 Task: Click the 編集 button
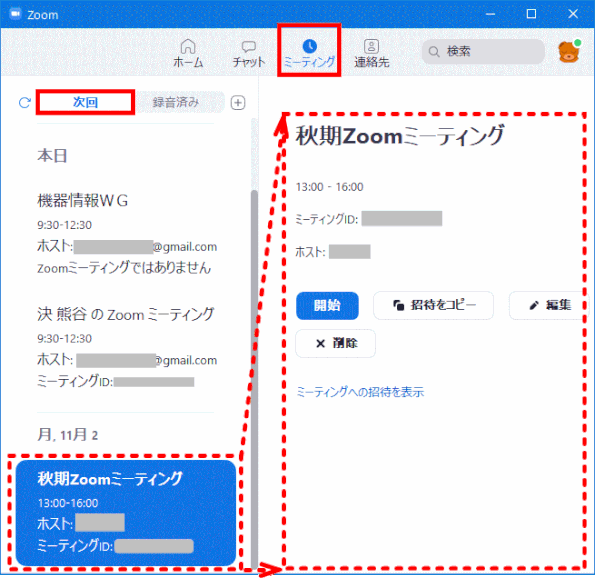click(x=548, y=306)
